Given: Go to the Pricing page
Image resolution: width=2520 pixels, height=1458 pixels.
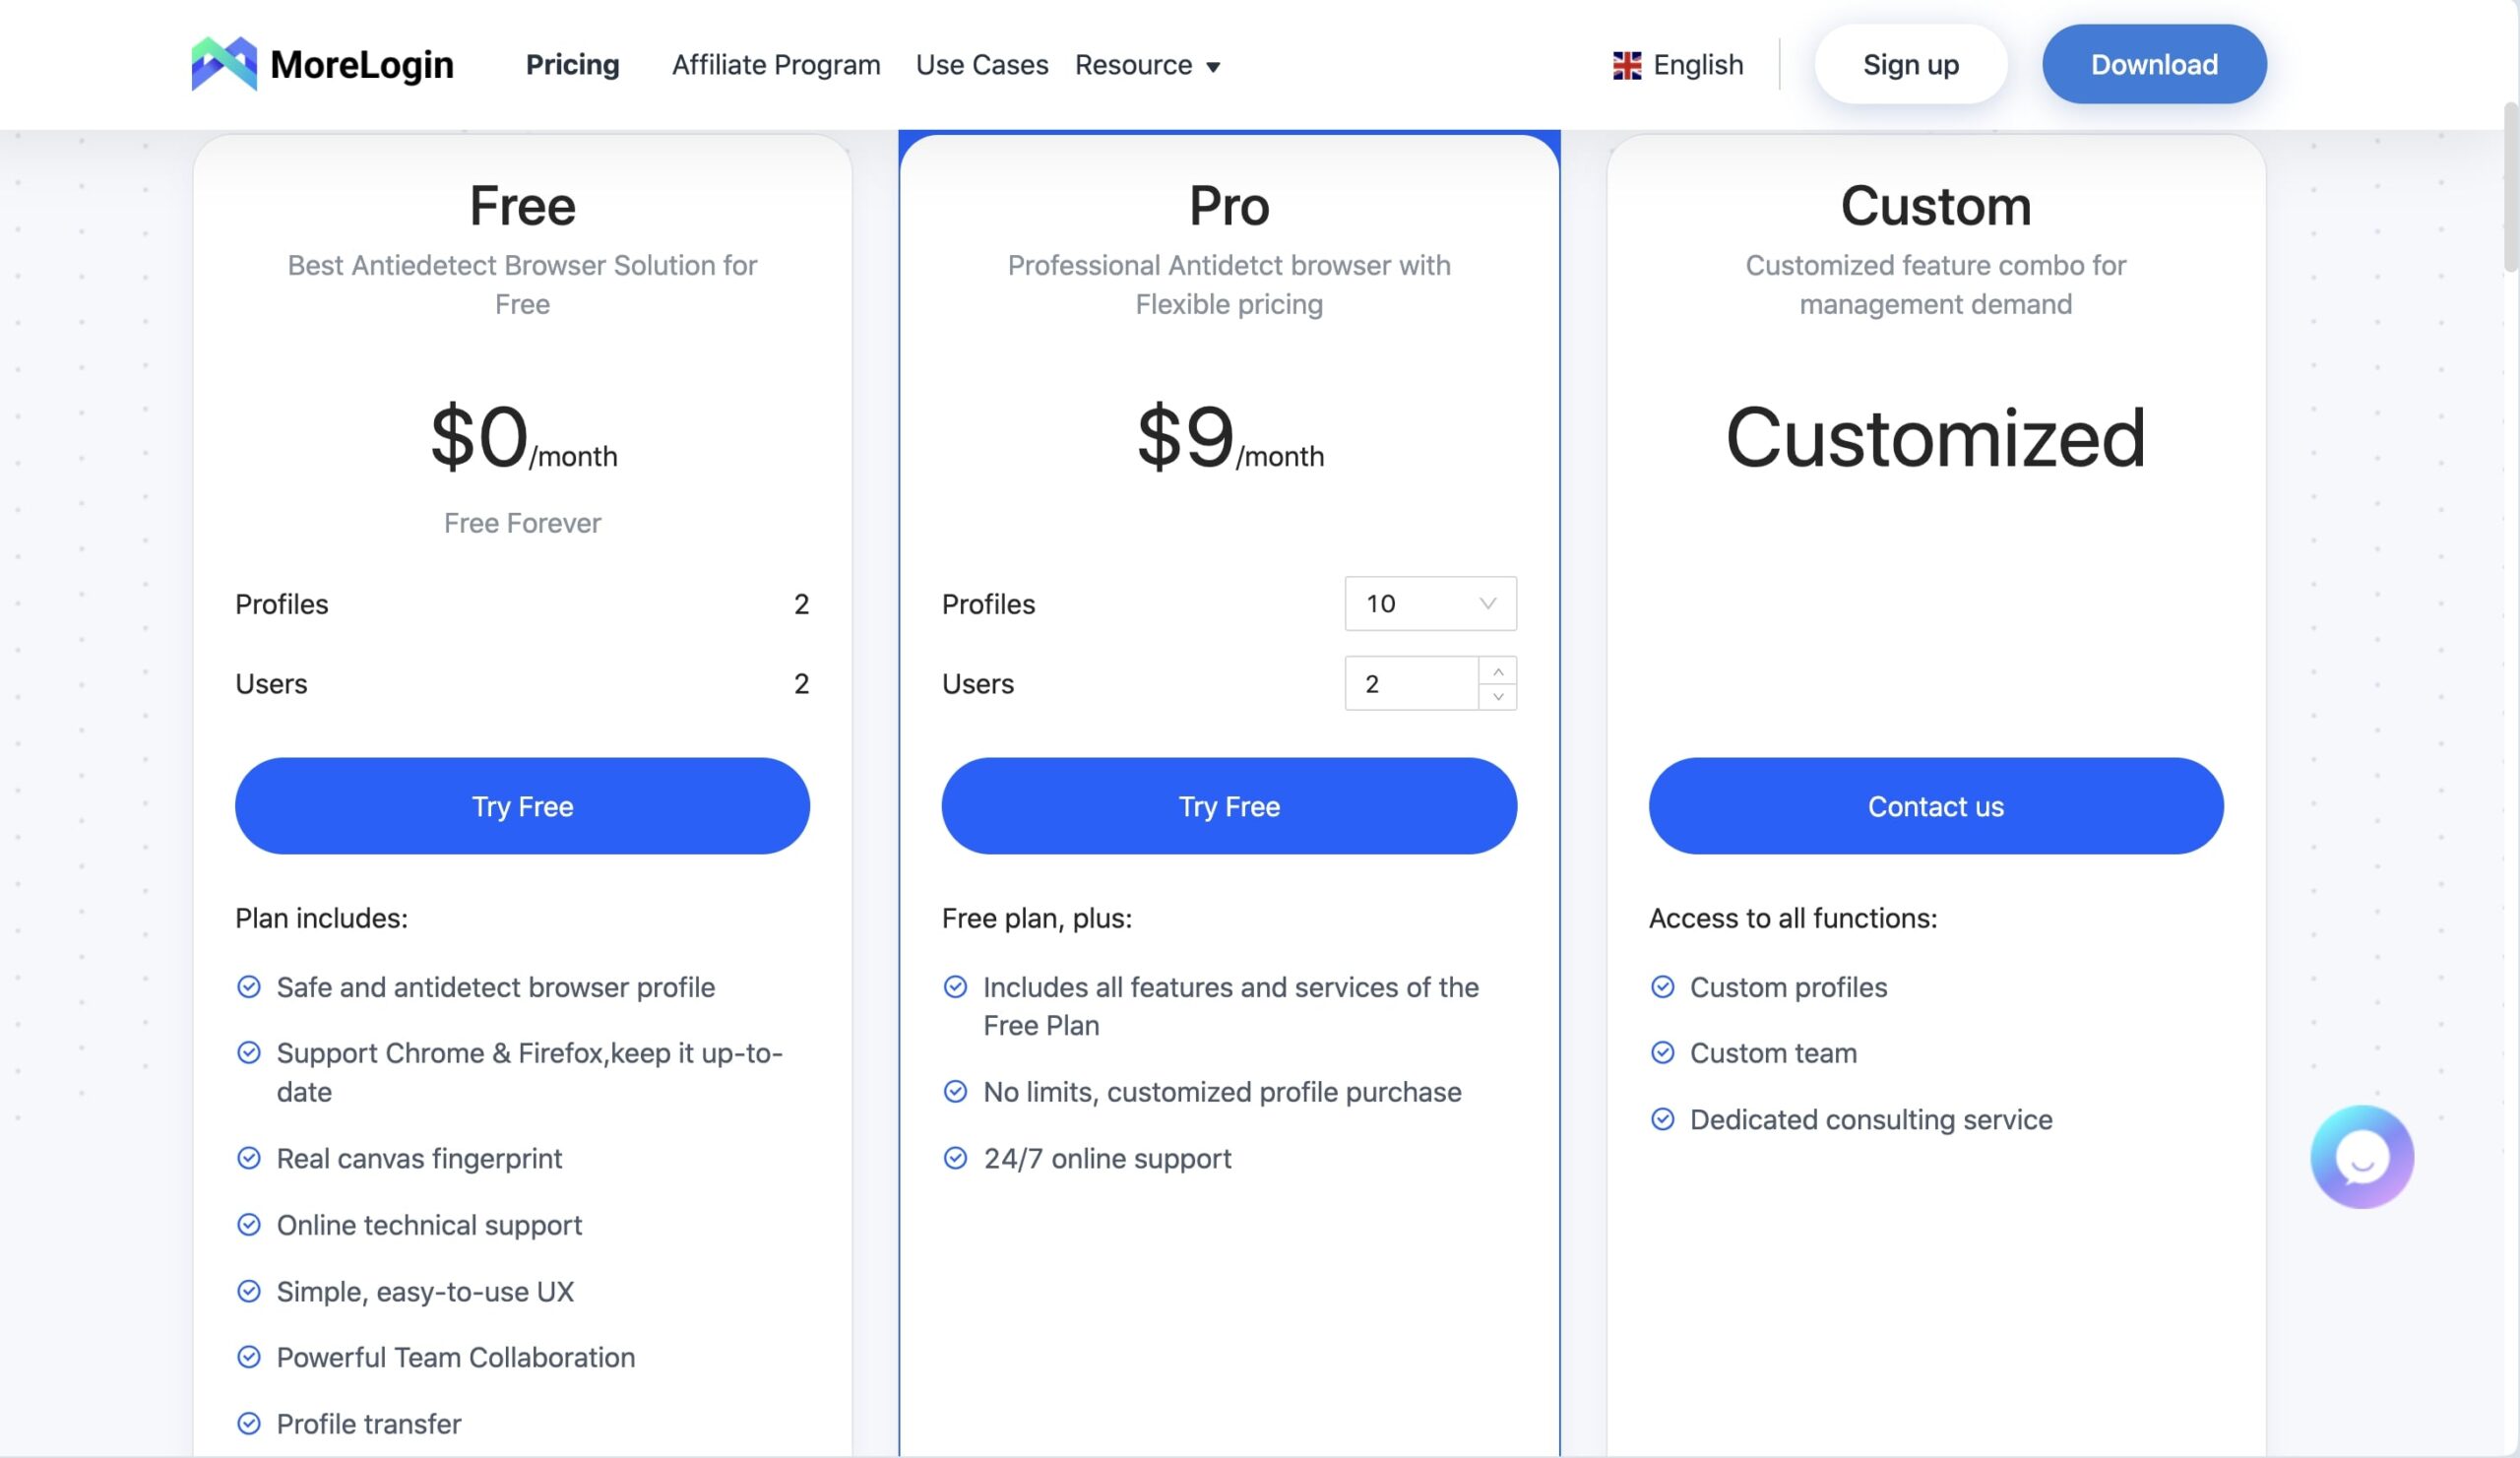Looking at the screenshot, I should 573,65.
